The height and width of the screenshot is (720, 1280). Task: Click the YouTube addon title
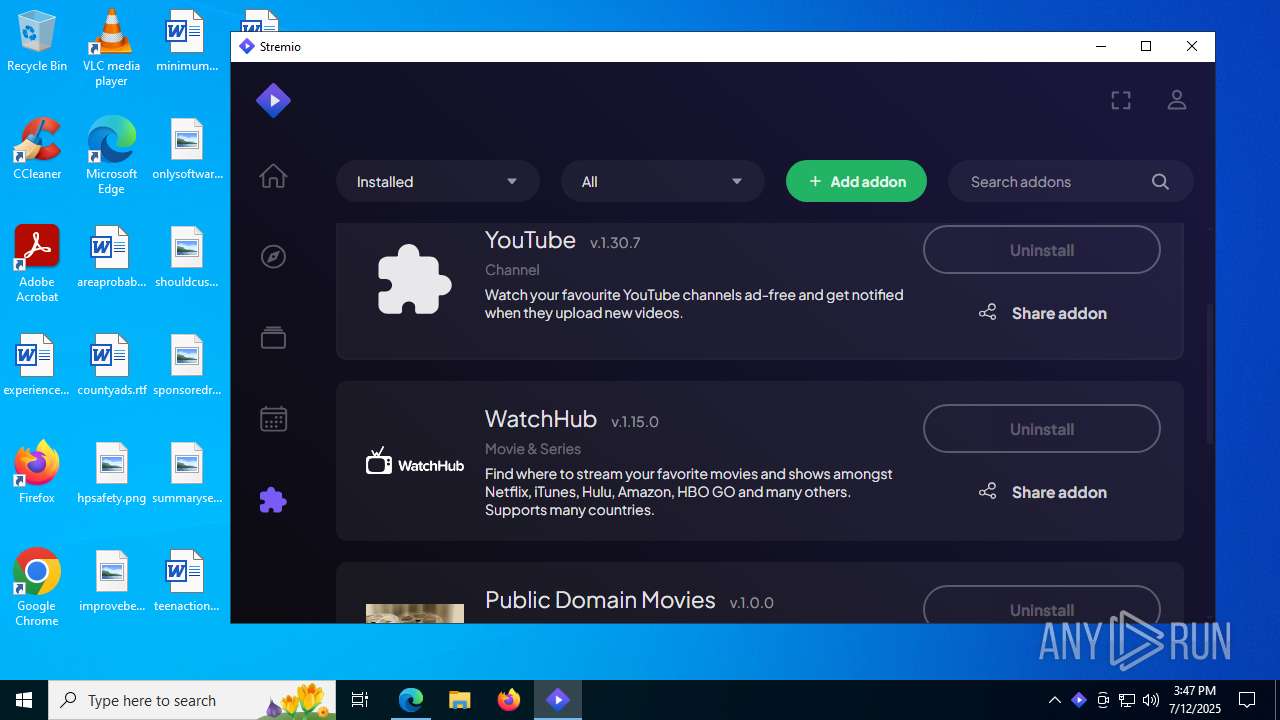(530, 240)
